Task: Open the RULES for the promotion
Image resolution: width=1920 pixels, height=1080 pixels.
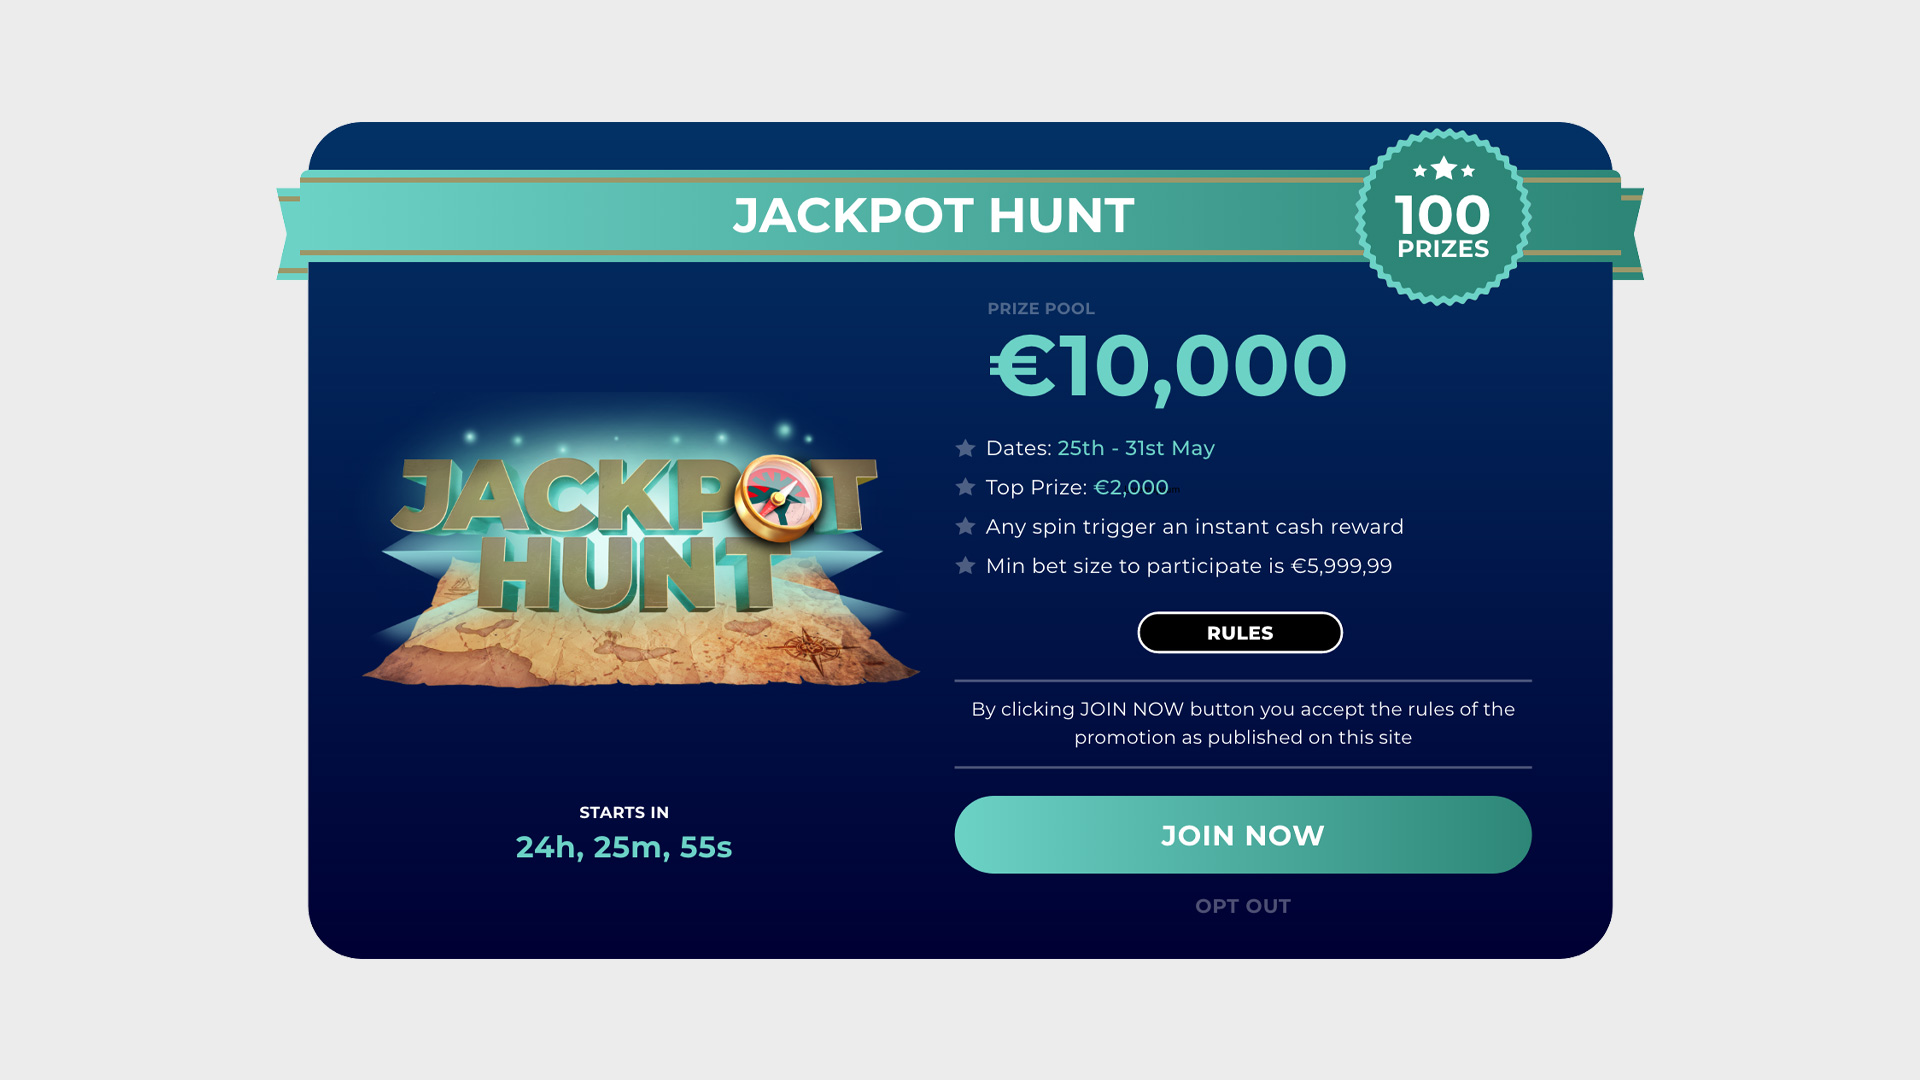Action: point(1239,633)
